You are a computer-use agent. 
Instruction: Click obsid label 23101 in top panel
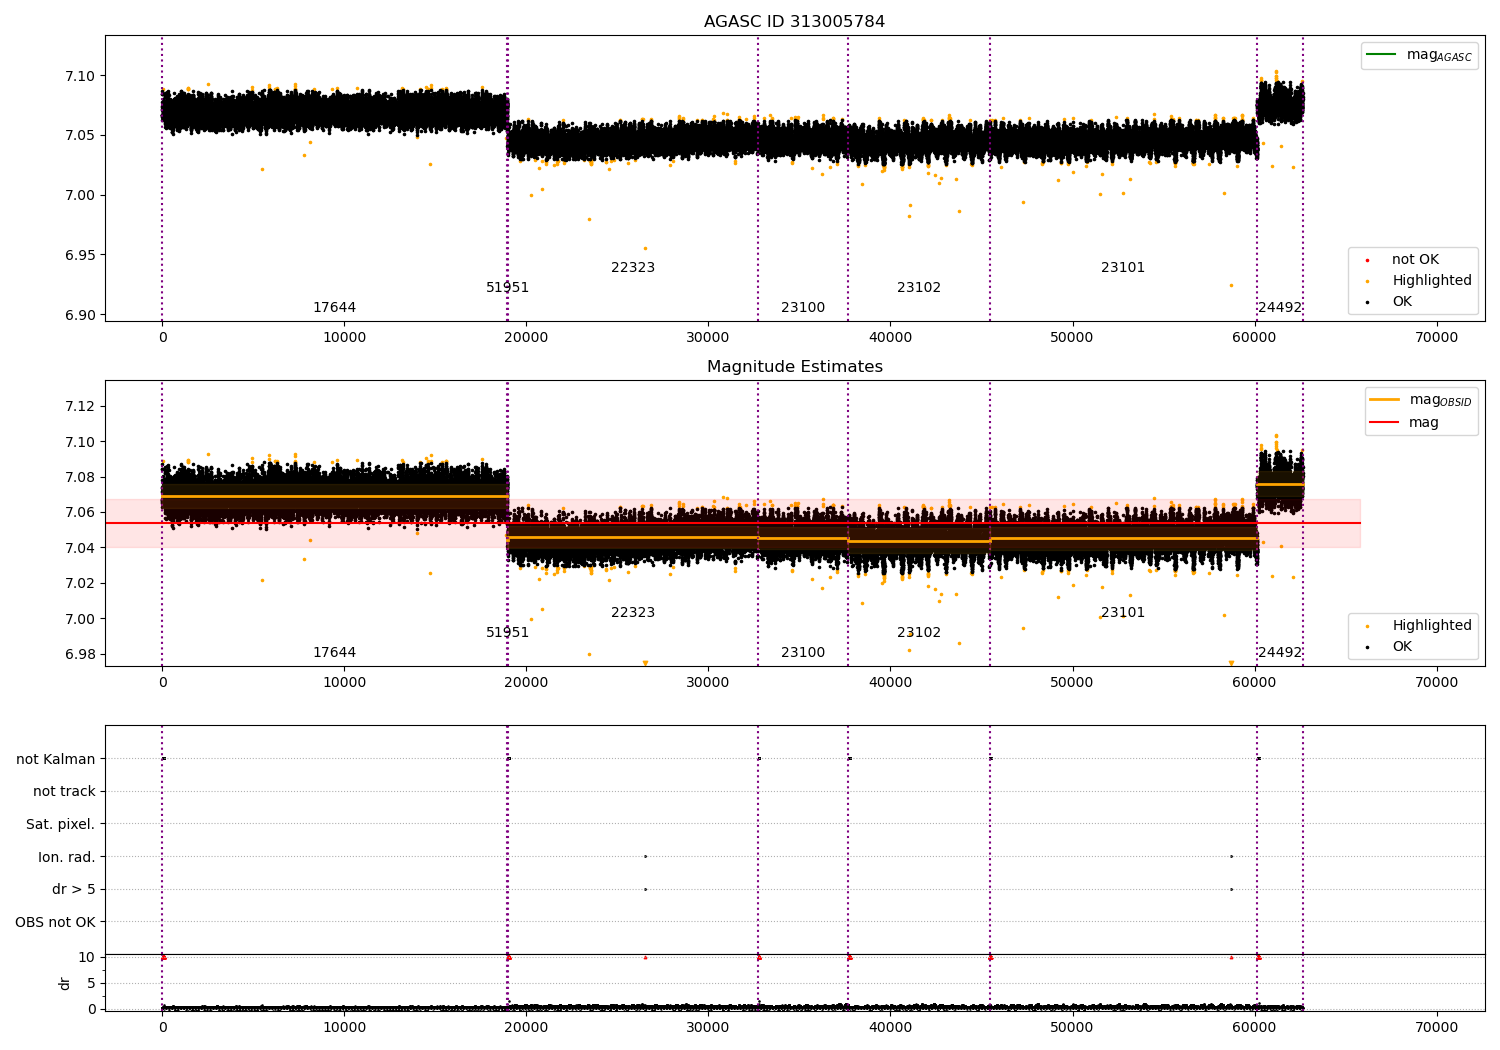(x=1123, y=268)
